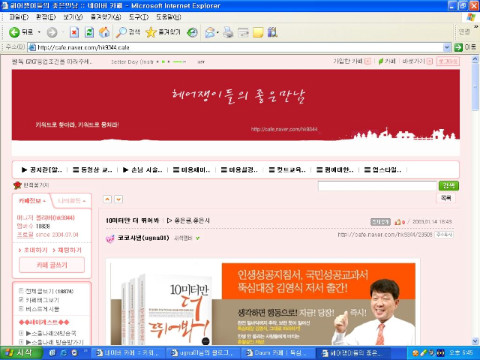The image size is (480, 360).
Task: Open the 파일(F) menu
Action: point(19,17)
